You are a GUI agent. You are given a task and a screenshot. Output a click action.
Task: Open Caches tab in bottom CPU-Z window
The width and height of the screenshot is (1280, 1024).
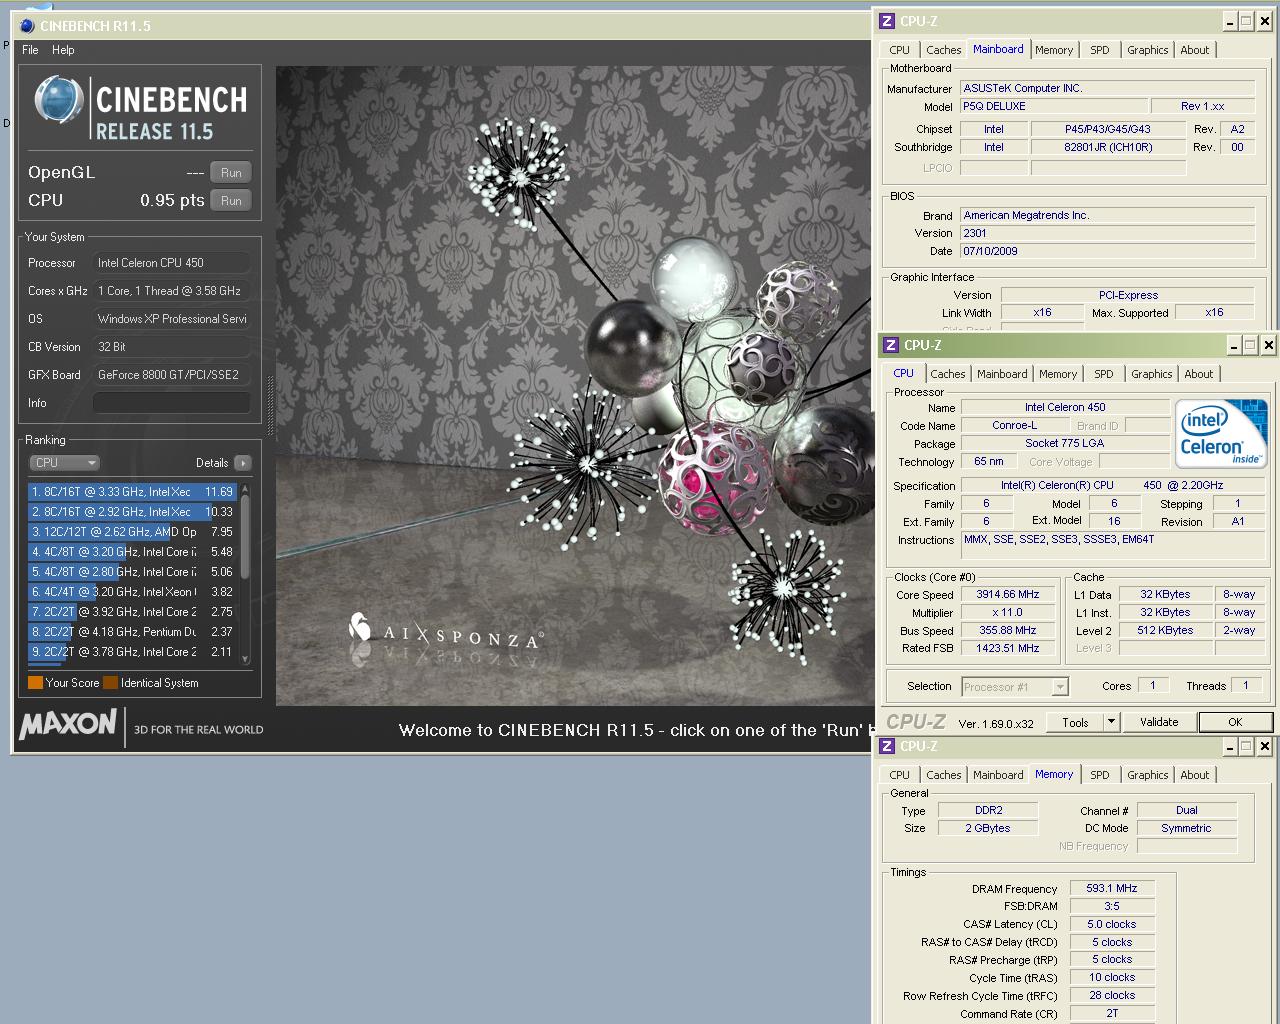[x=943, y=775]
